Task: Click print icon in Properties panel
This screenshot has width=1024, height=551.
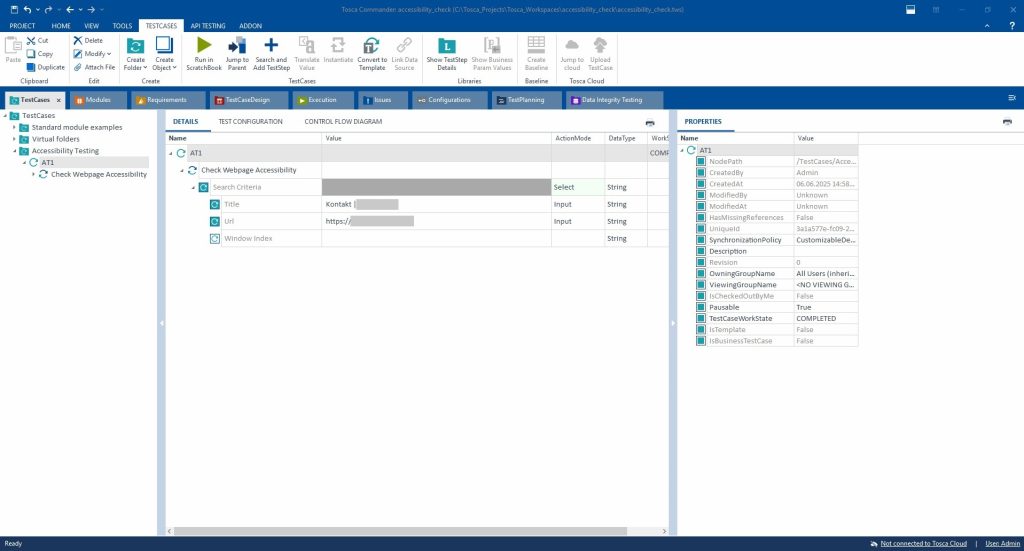Action: coord(1007,121)
